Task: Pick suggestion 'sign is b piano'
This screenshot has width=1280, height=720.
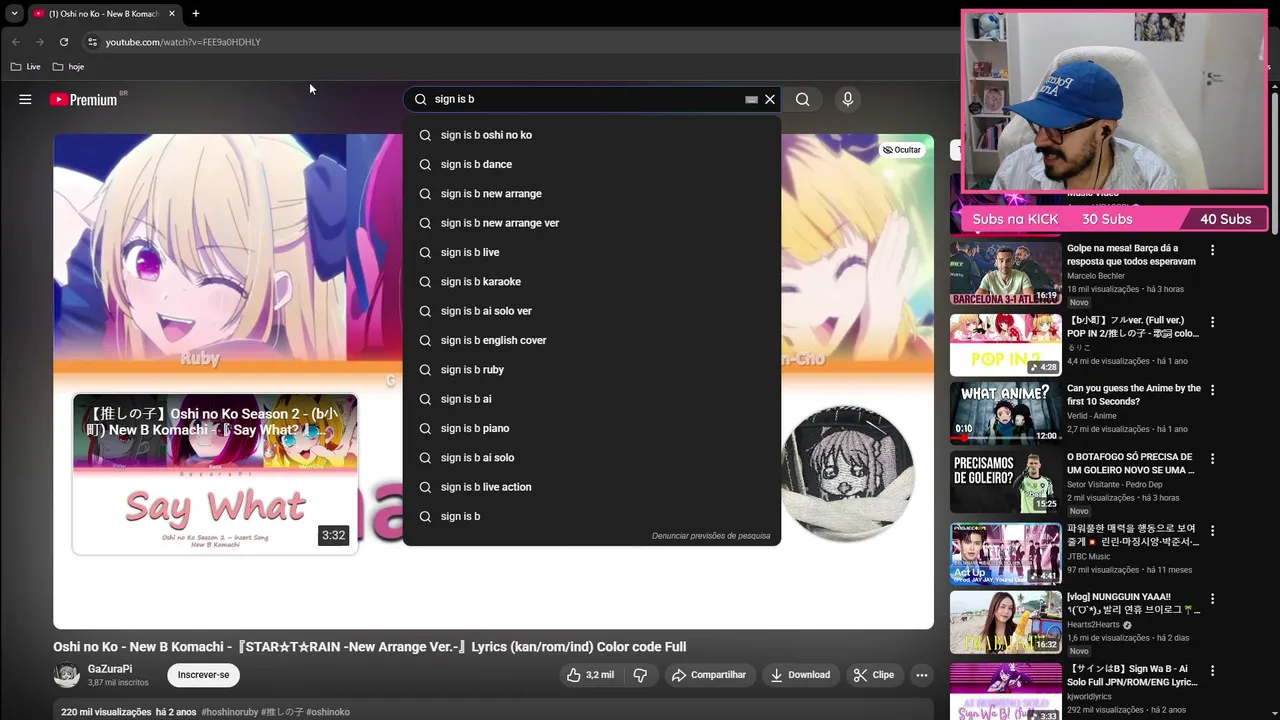Action: (591, 428)
